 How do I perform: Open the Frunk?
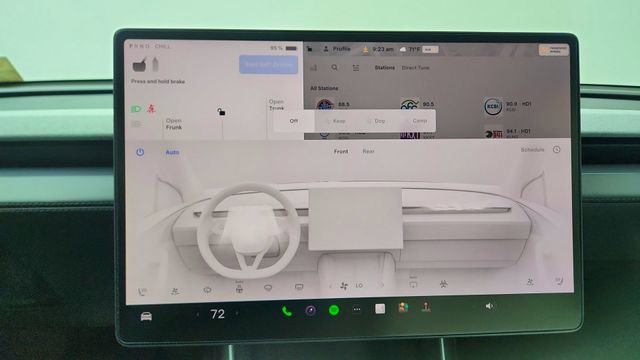[174, 124]
